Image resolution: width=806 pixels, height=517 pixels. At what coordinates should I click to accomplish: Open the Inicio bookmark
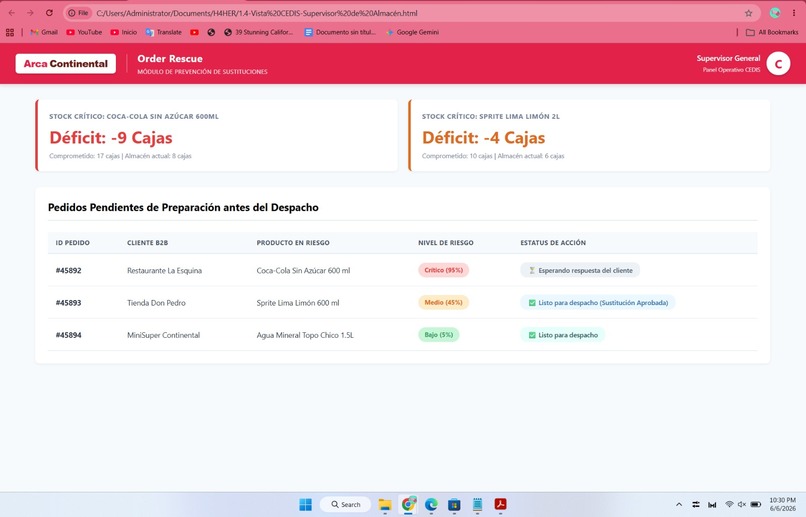pos(124,32)
